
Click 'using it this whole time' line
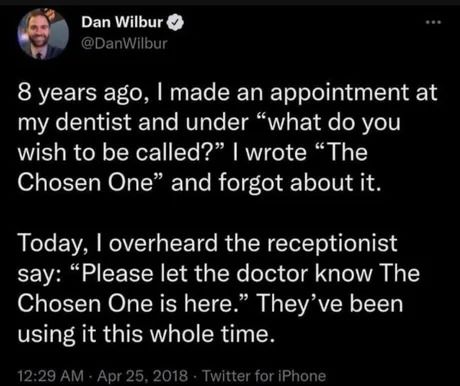147,335
